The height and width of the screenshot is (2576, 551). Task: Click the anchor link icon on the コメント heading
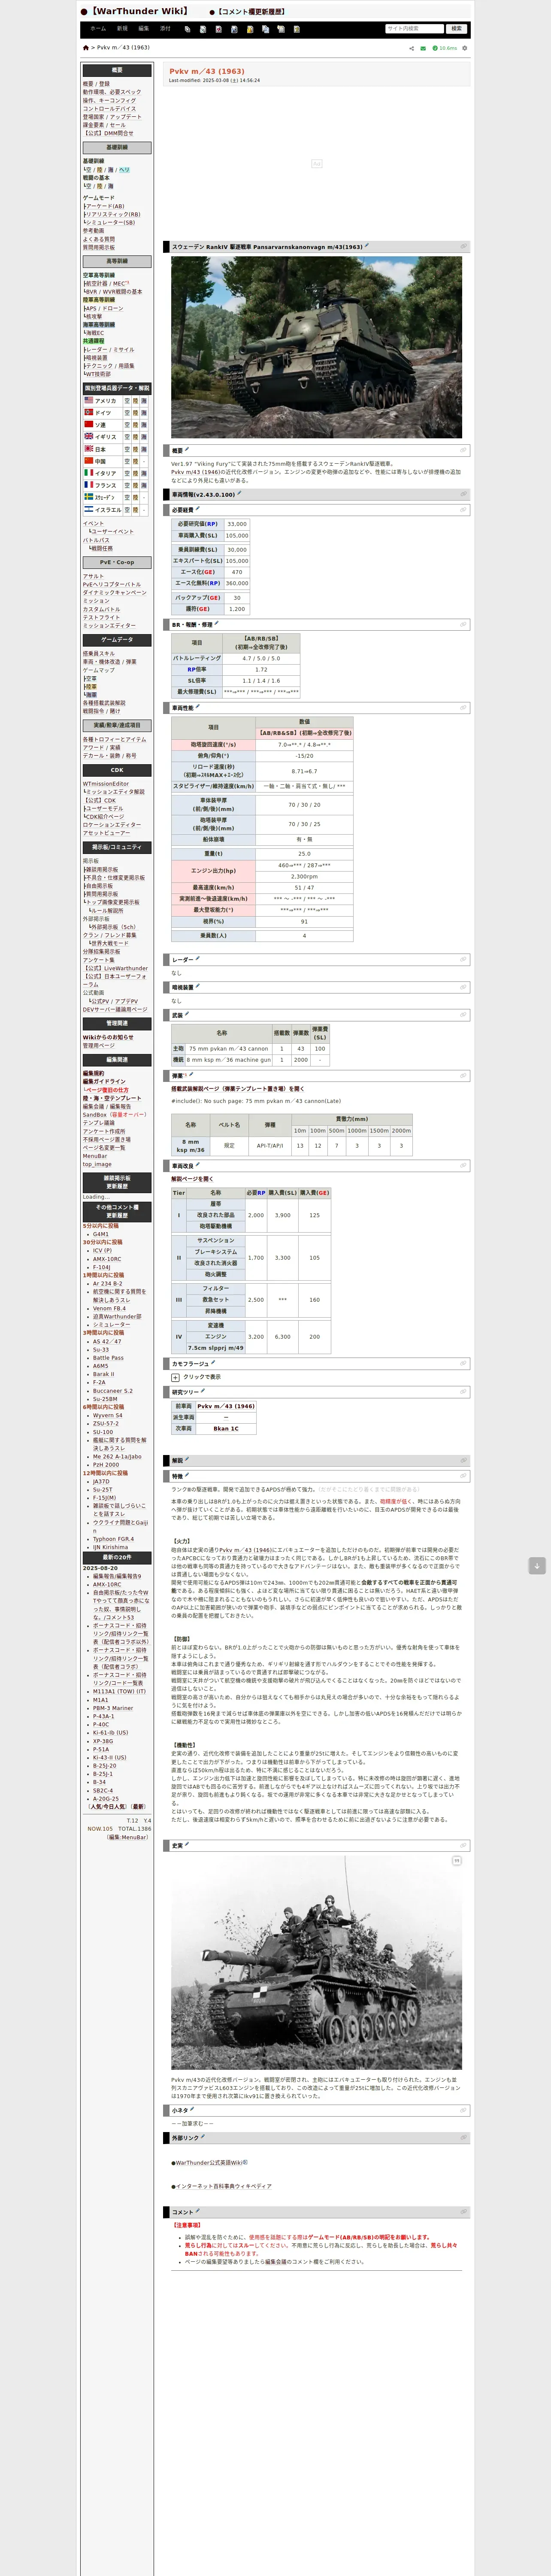[x=463, y=2211]
